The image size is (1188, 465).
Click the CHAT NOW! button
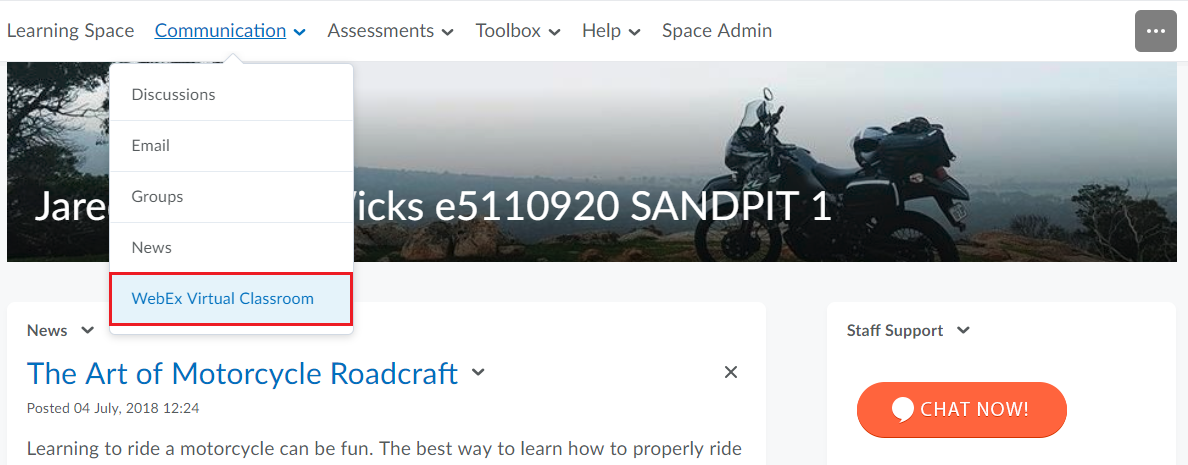click(961, 410)
